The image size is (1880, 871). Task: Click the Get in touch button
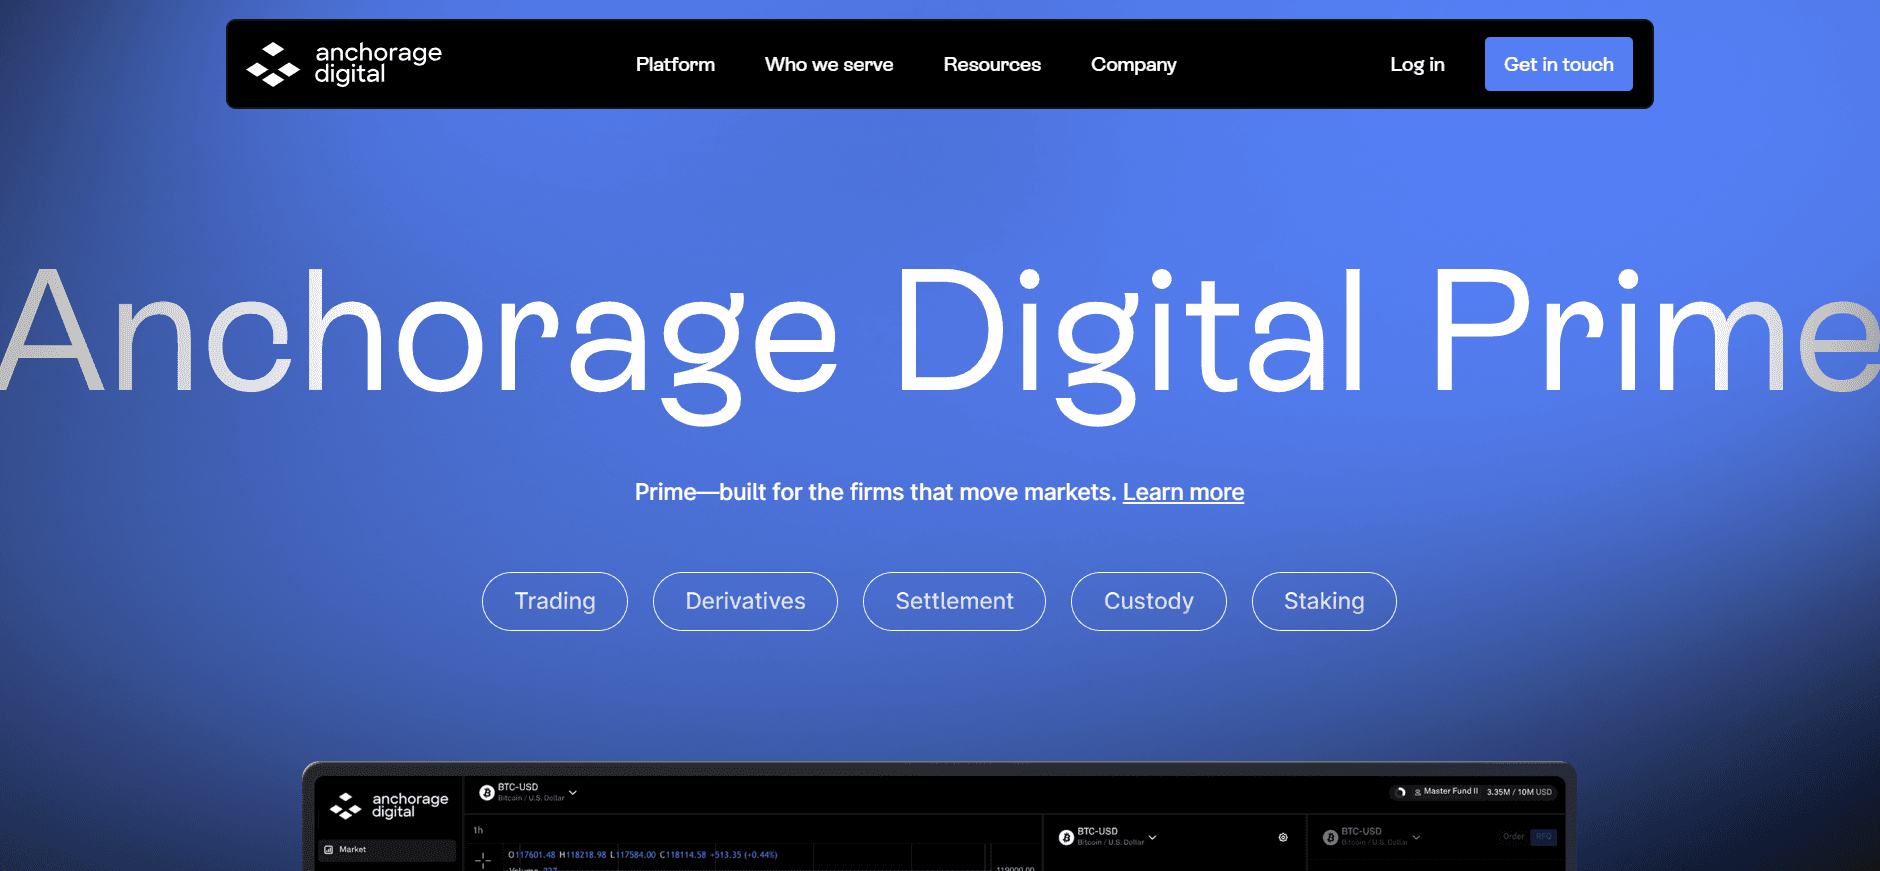pos(1558,64)
